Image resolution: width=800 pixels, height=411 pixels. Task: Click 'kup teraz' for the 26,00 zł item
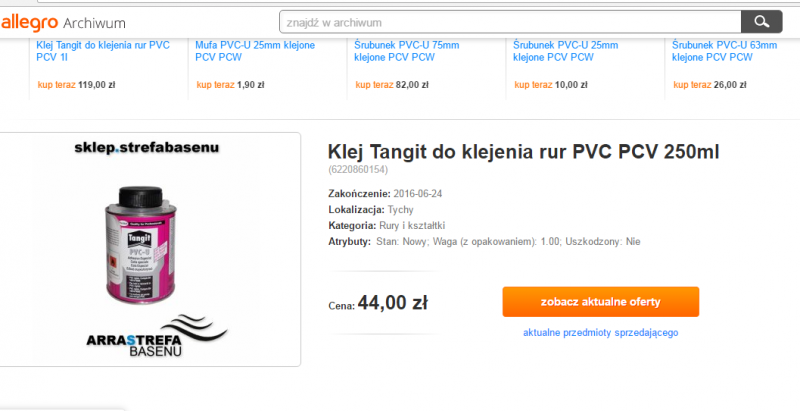pyautogui.click(x=692, y=85)
